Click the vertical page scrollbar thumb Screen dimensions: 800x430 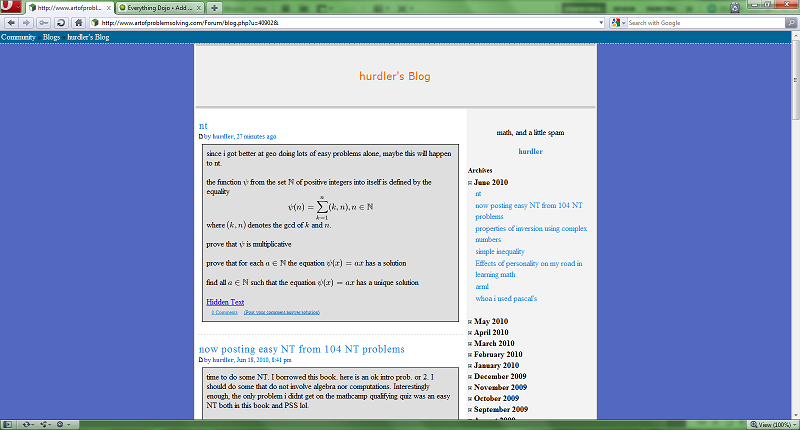[x=795, y=80]
